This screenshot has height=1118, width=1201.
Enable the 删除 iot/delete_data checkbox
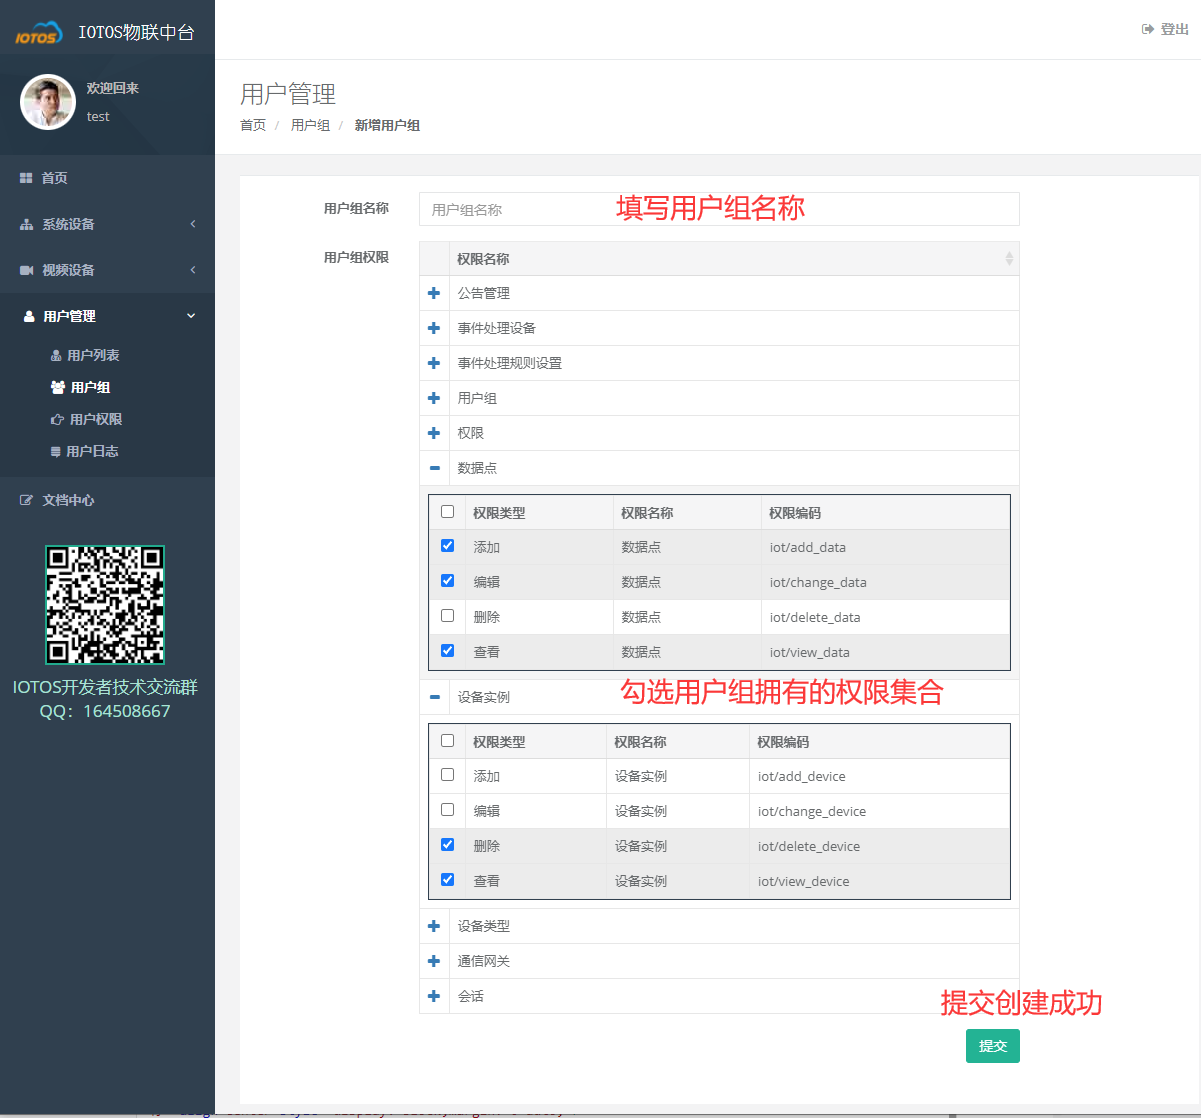446,615
